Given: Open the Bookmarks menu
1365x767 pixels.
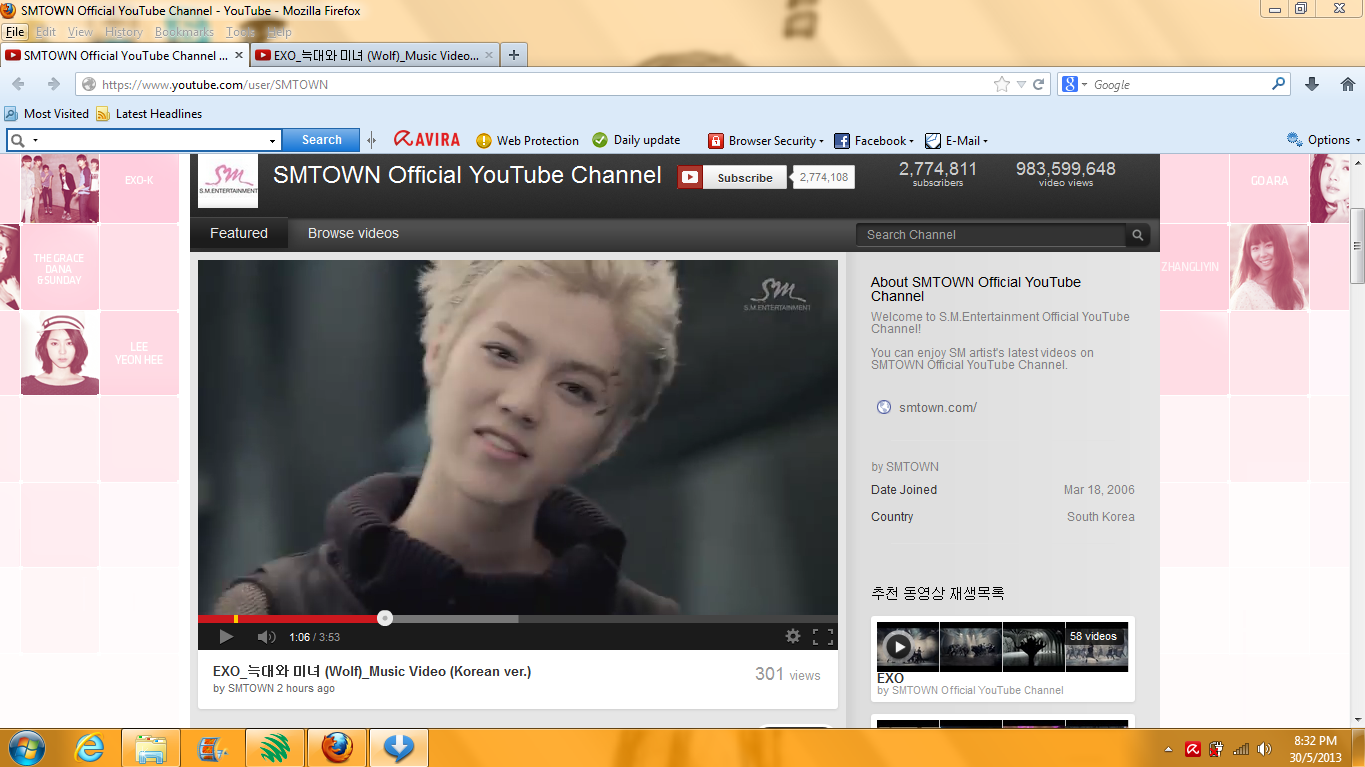Looking at the screenshot, I should click(x=184, y=32).
